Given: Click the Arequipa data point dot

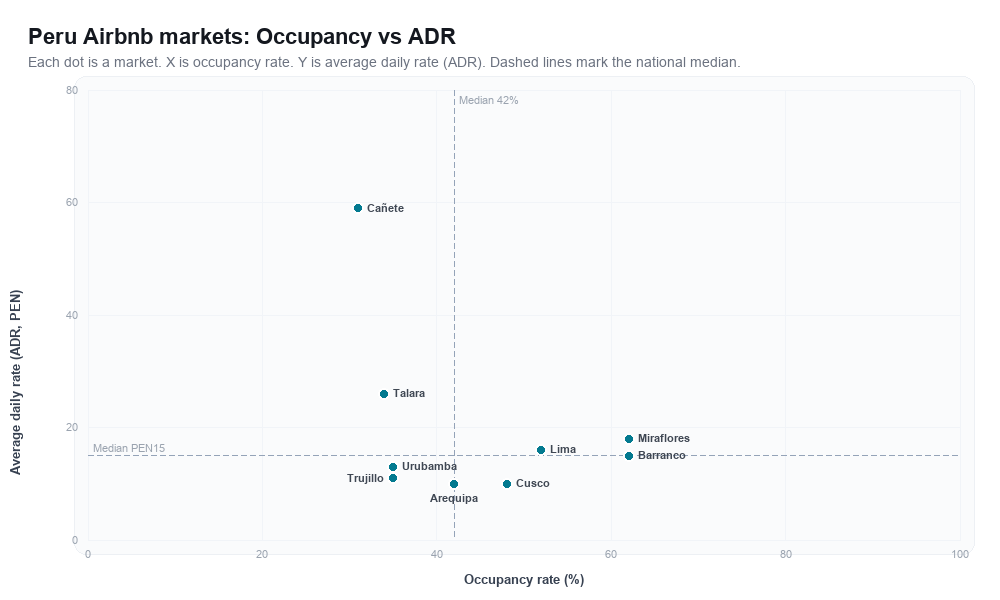Looking at the screenshot, I should 454,484.
